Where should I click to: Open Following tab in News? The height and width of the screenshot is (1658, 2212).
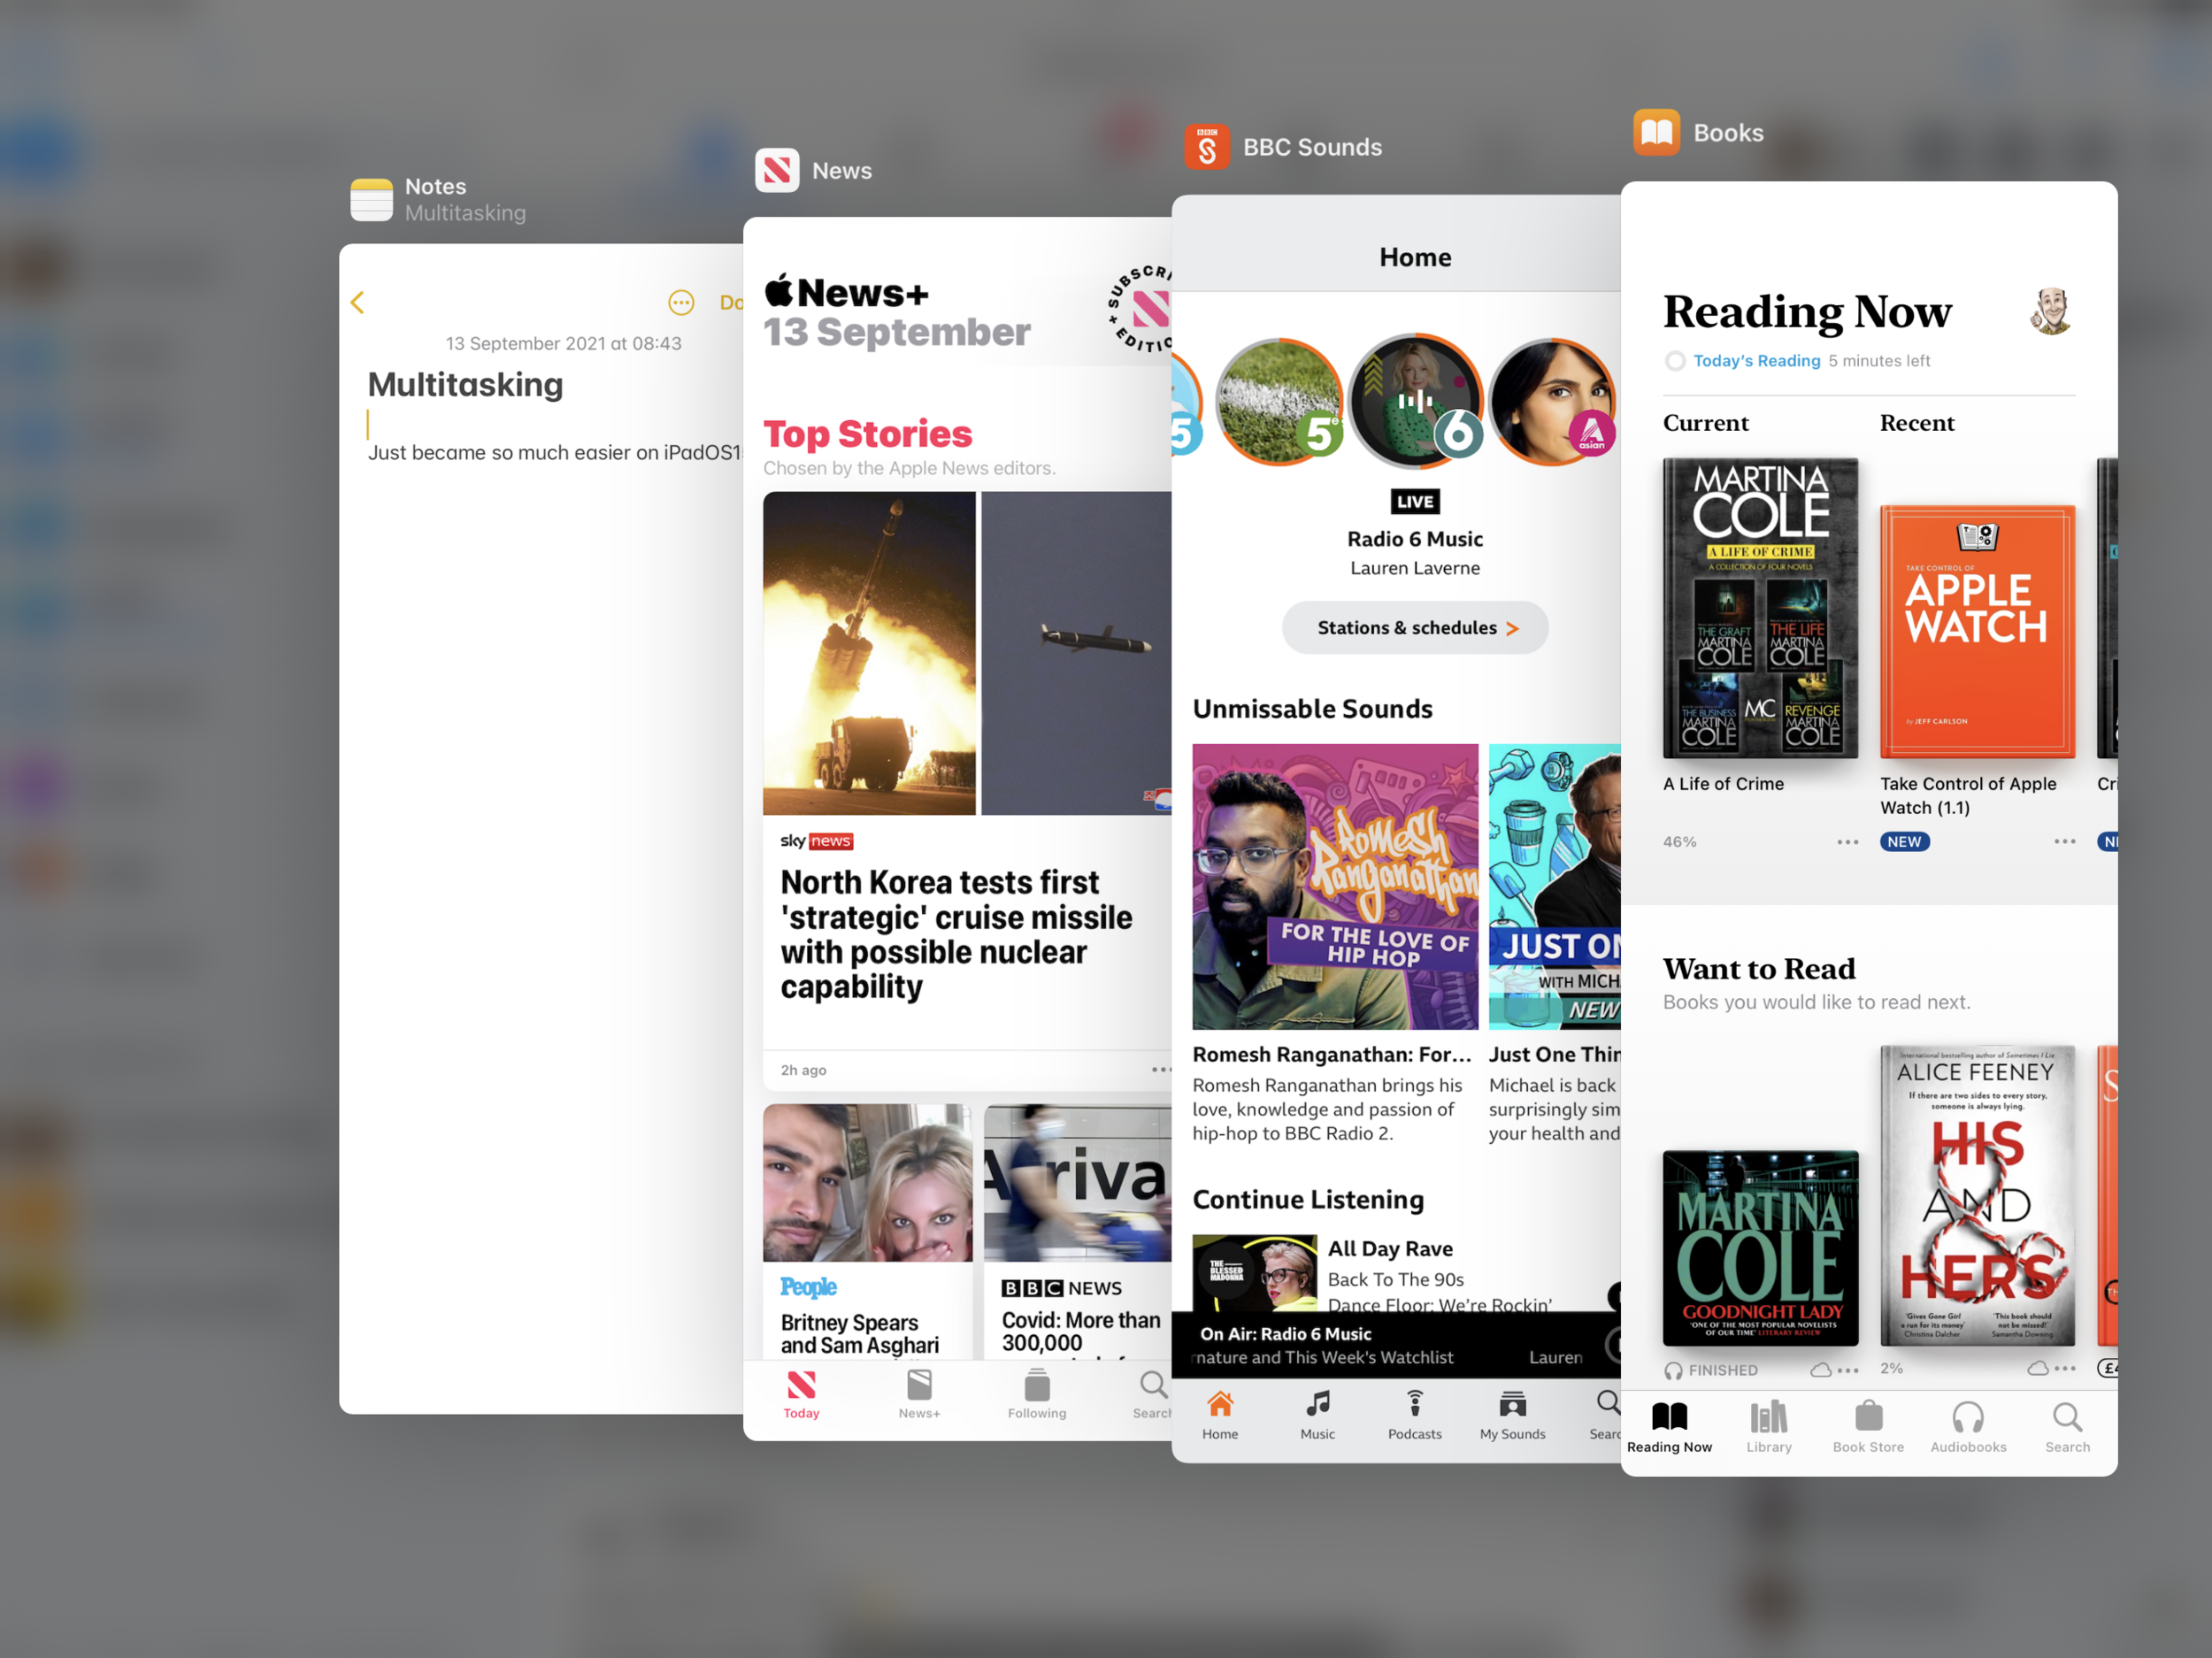pyautogui.click(x=1037, y=1395)
